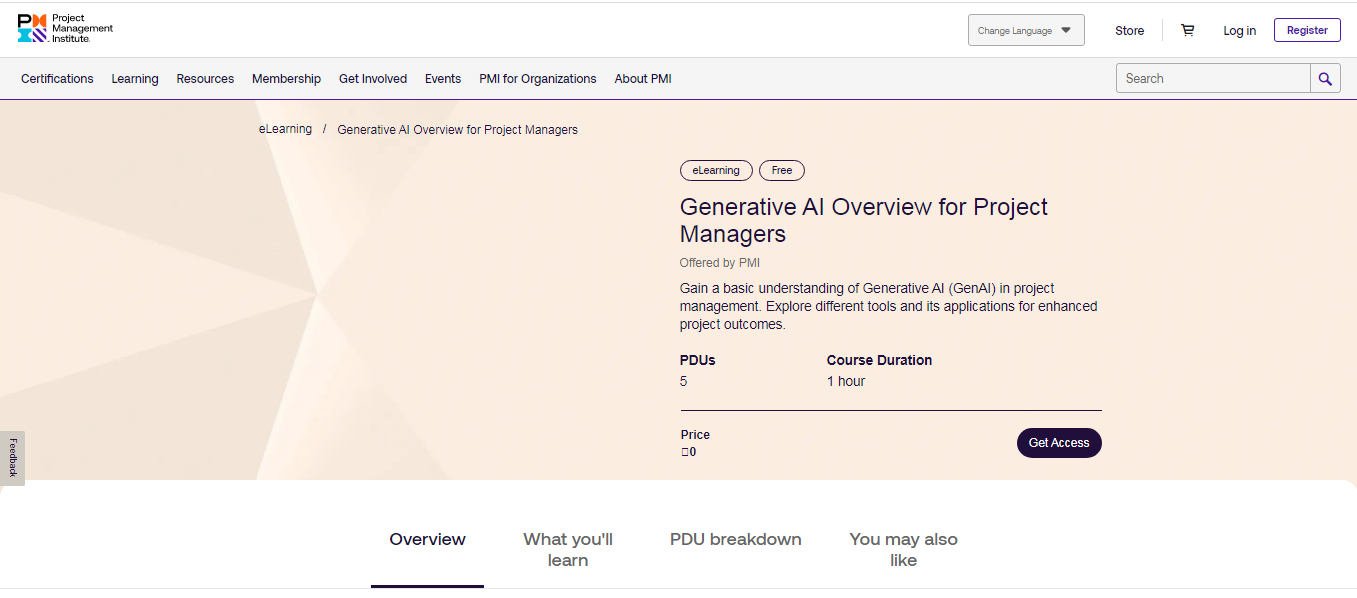This screenshot has width=1357, height=598.
Task: Switch to the PDU breakdown tab
Action: (735, 539)
